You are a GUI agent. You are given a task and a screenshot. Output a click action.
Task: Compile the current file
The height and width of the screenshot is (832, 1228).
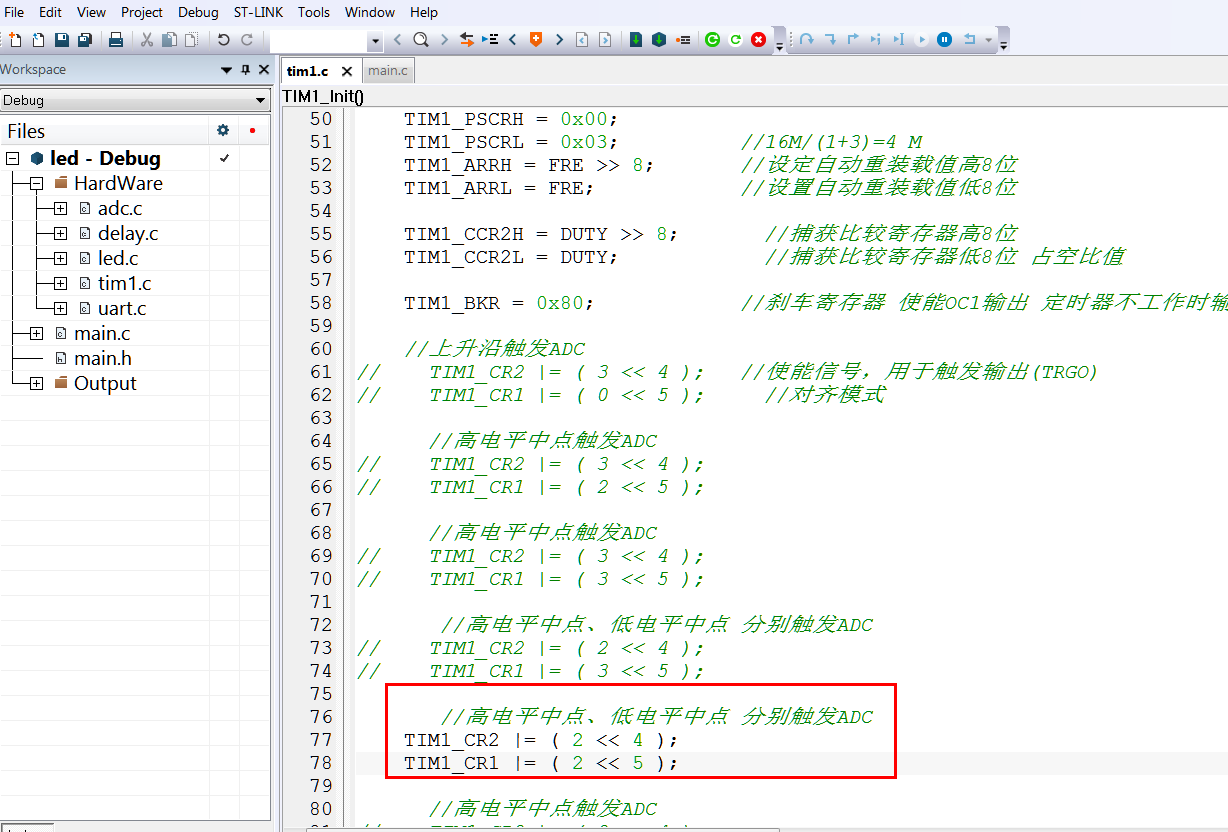pyautogui.click(x=636, y=40)
